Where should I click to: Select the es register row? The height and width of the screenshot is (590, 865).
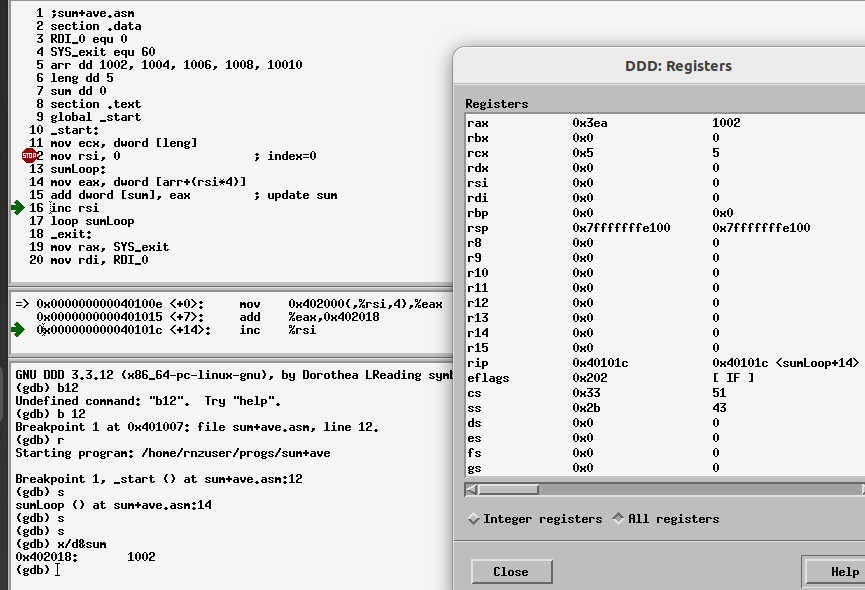pyautogui.click(x=665, y=438)
